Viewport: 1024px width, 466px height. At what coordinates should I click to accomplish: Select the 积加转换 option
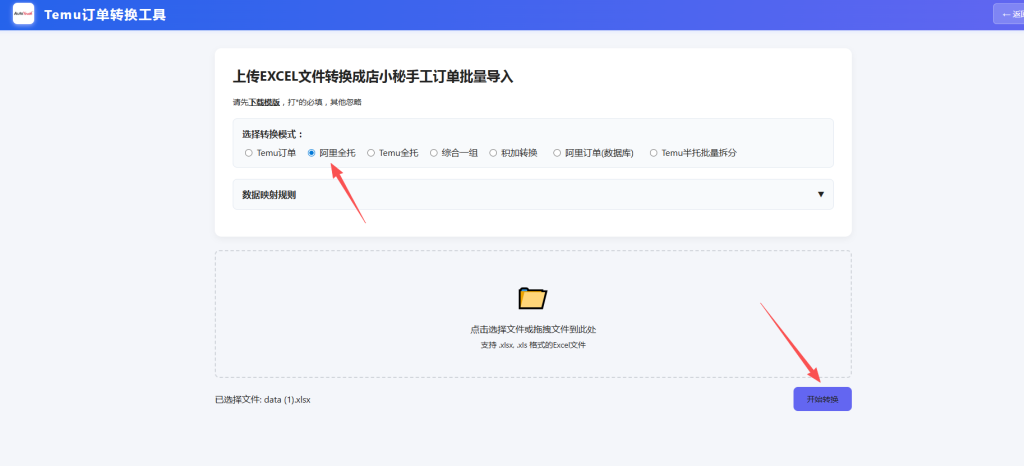(493, 153)
